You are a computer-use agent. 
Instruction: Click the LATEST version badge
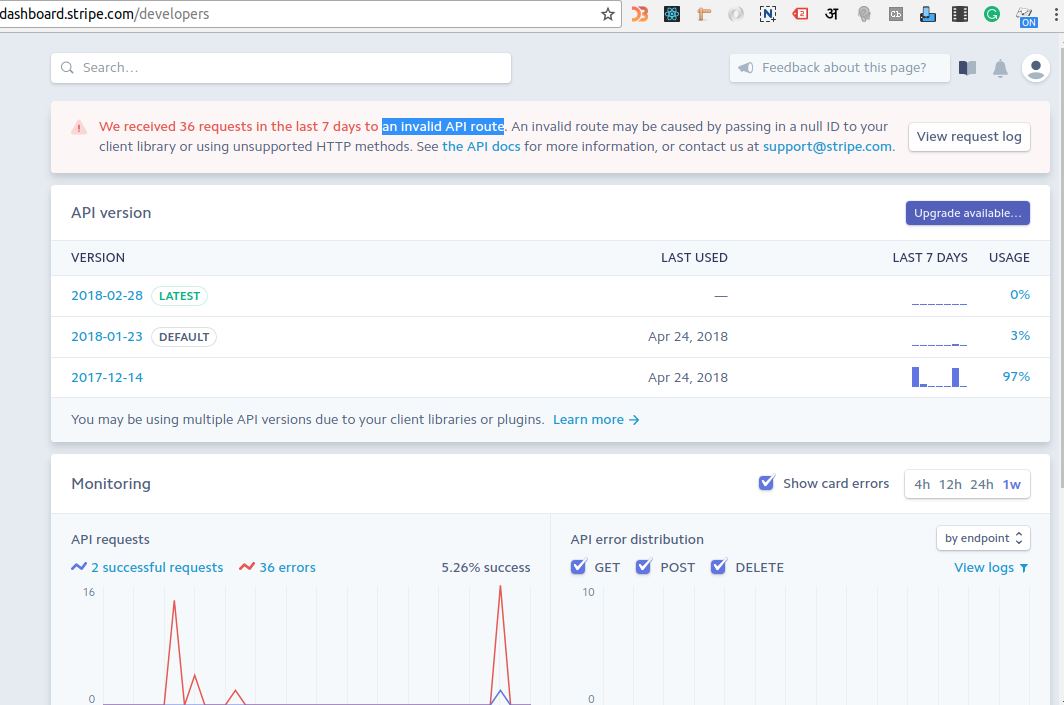click(179, 296)
